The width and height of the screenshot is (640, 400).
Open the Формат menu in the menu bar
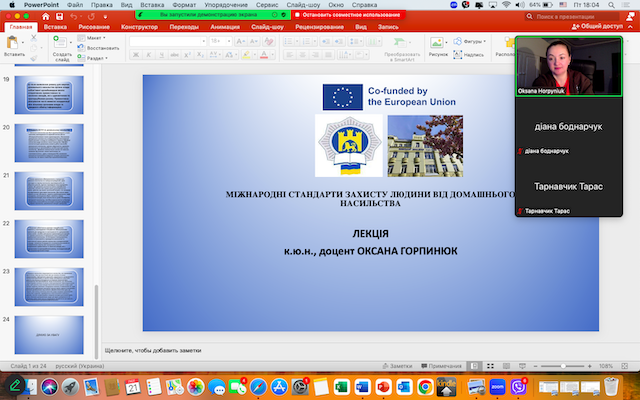184,5
